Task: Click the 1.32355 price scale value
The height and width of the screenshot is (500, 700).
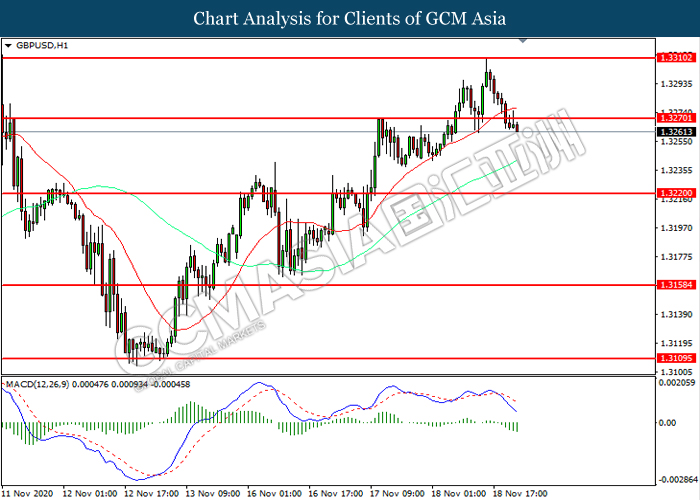Action: (676, 170)
